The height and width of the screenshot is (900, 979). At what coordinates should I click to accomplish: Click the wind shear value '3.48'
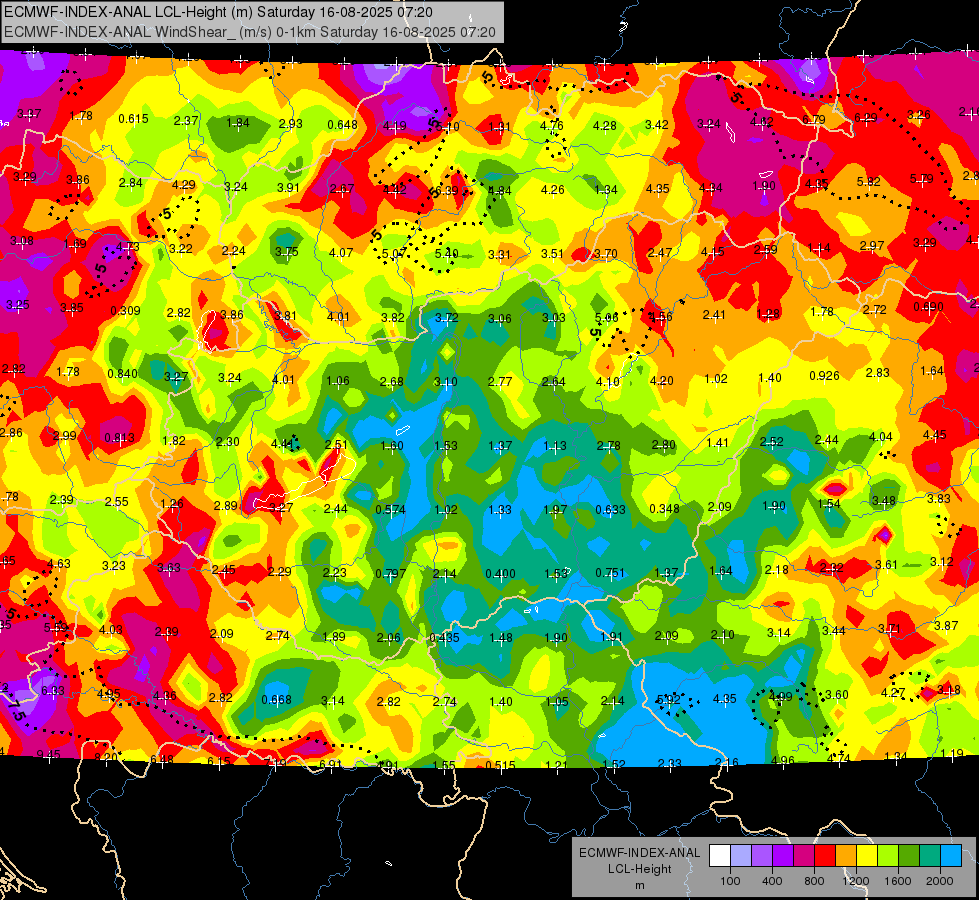pos(883,501)
